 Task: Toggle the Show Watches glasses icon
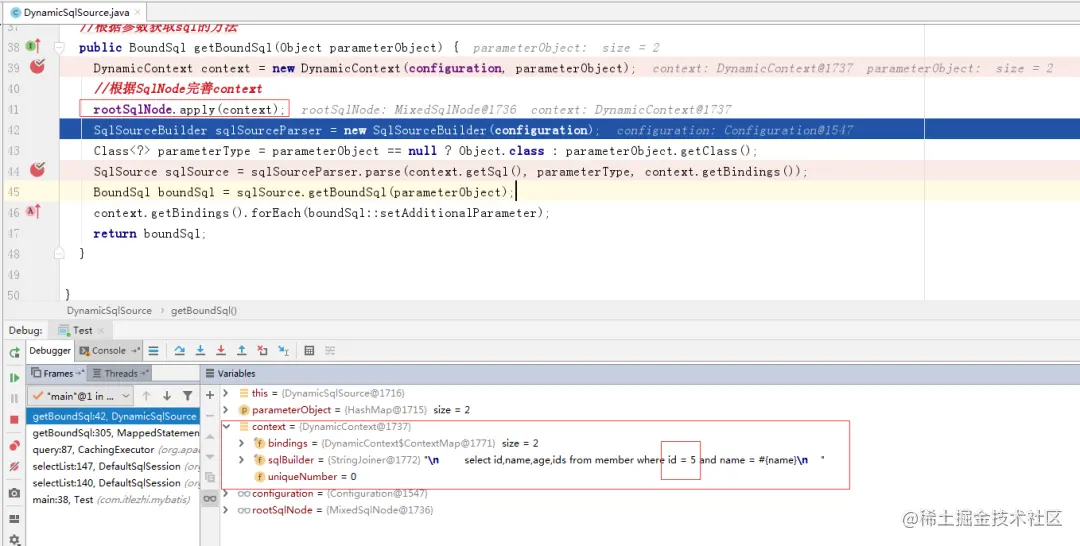[x=210, y=498]
